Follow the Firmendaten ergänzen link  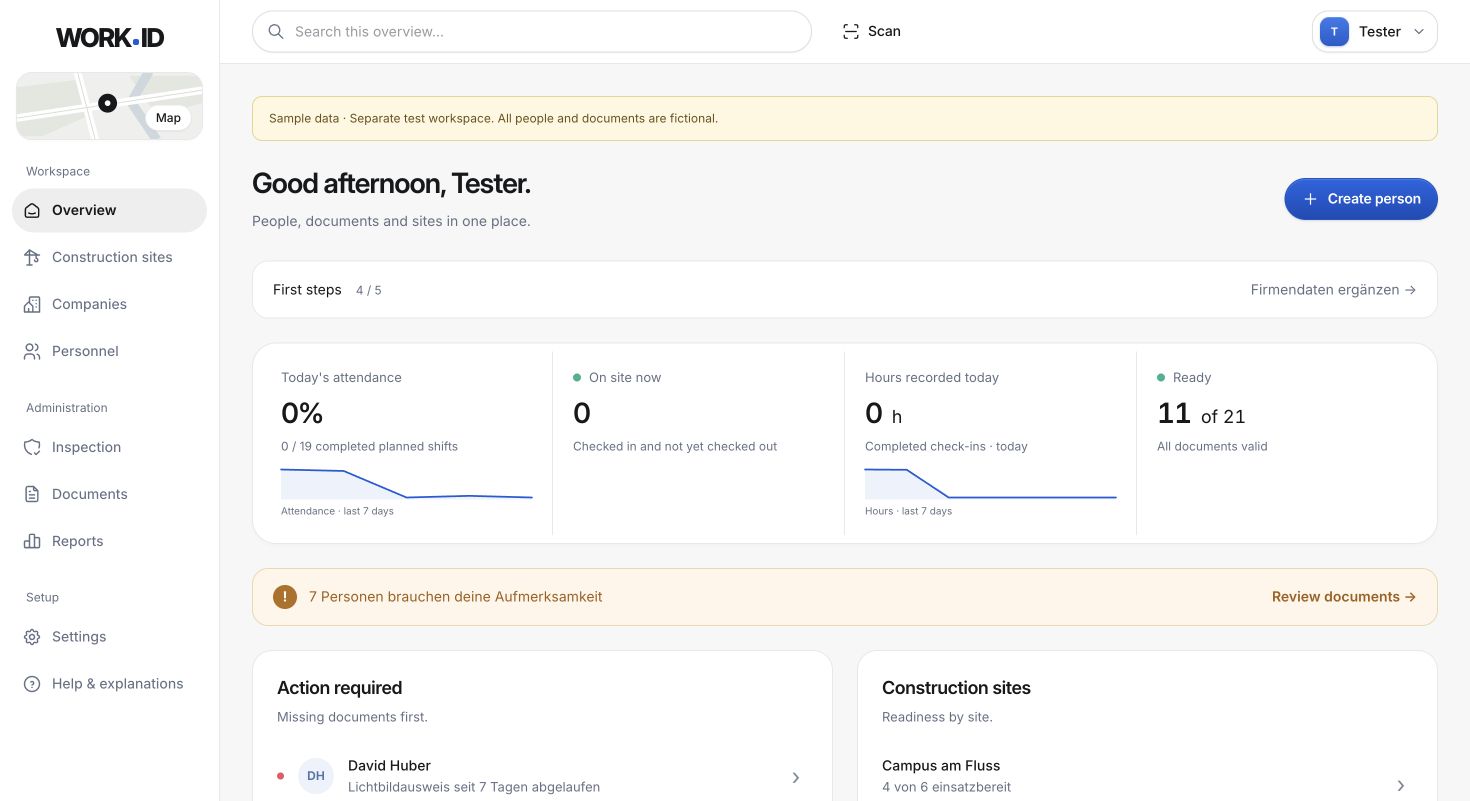tap(1333, 290)
